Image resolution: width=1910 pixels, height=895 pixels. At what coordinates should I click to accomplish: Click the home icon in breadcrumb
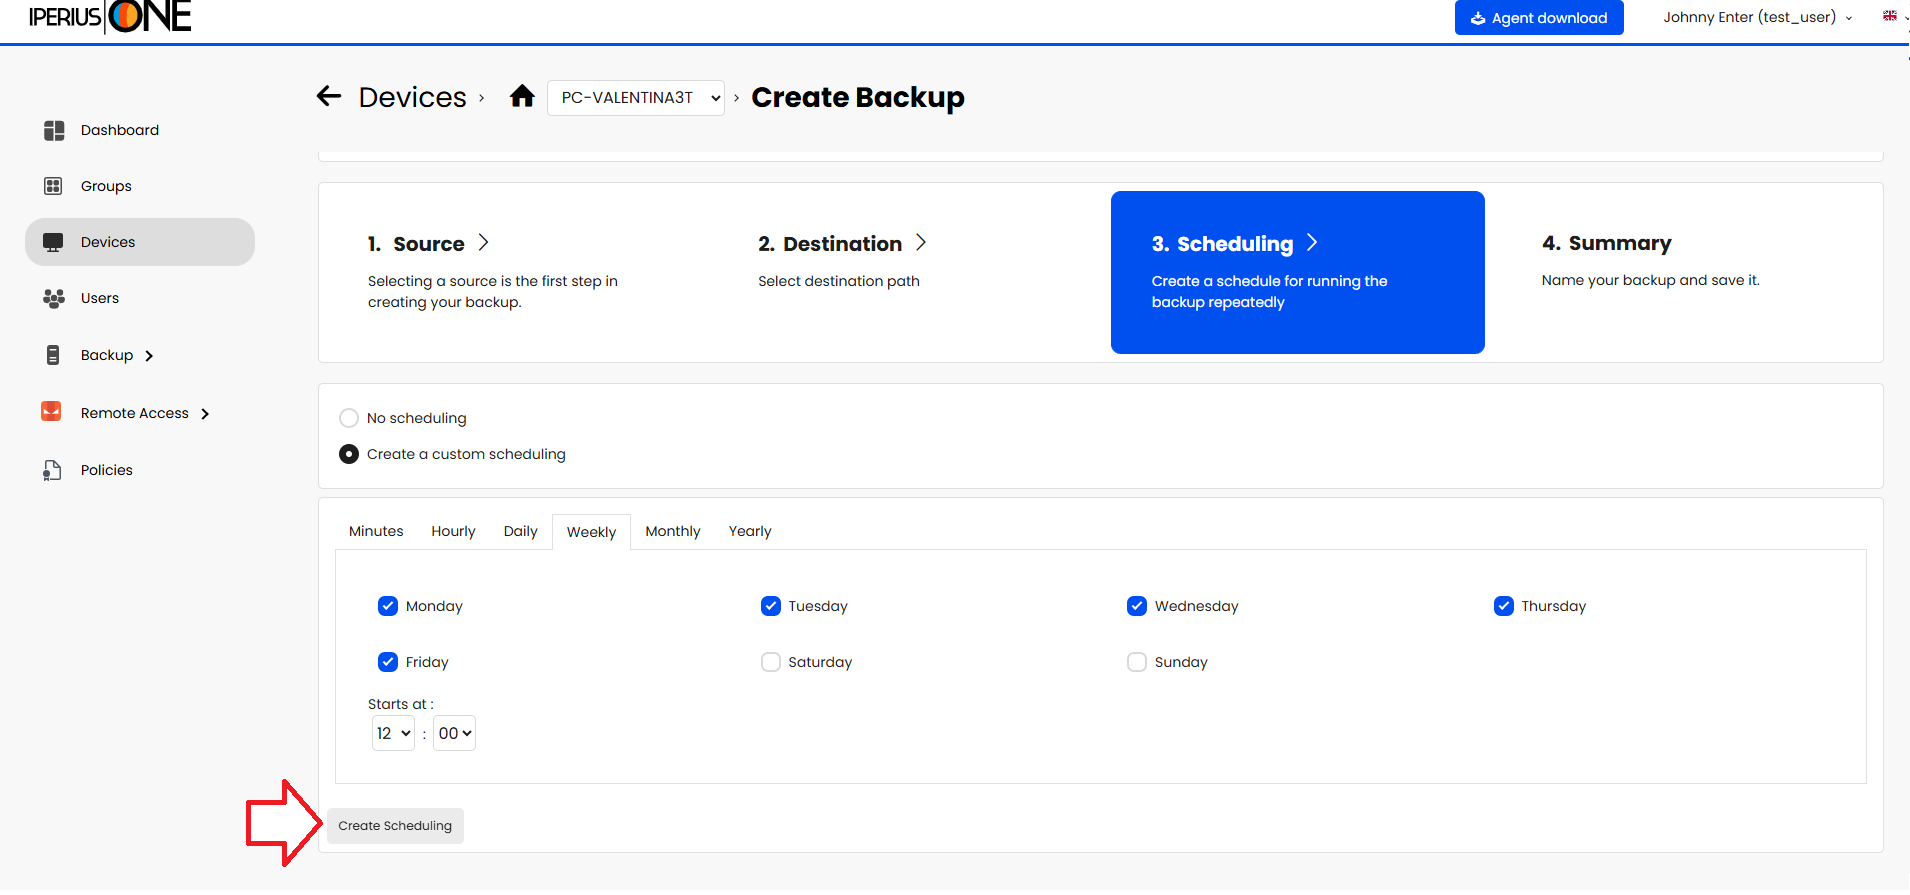coord(522,96)
